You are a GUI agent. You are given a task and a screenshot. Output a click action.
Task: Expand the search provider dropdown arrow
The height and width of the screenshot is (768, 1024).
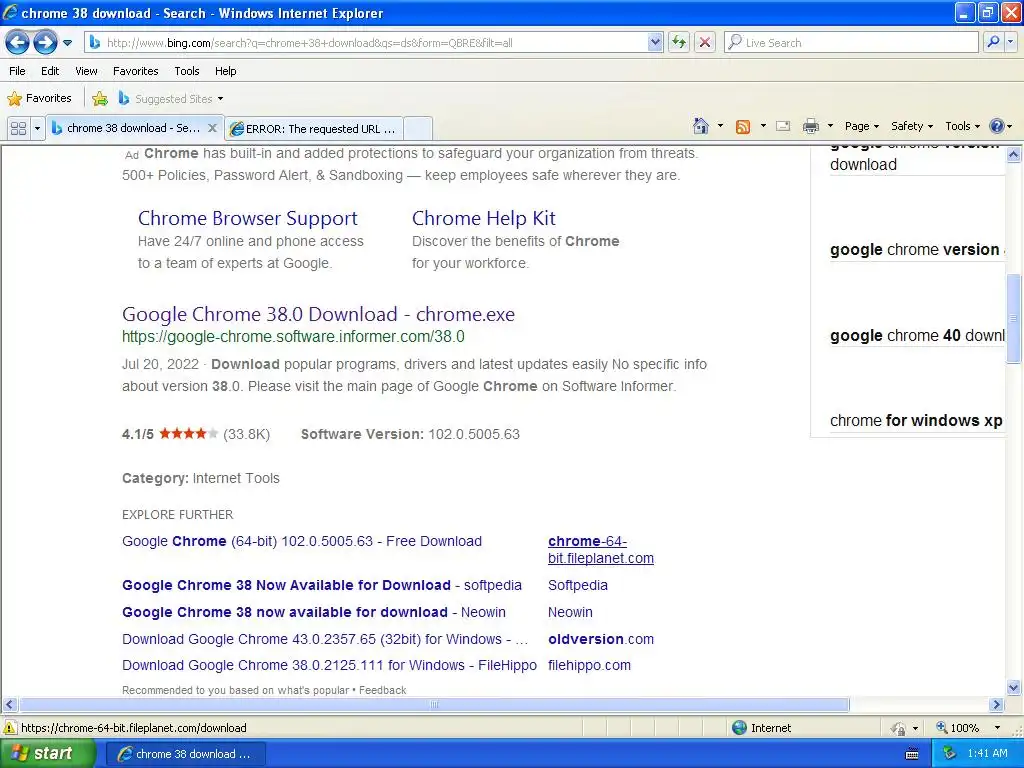1011,42
